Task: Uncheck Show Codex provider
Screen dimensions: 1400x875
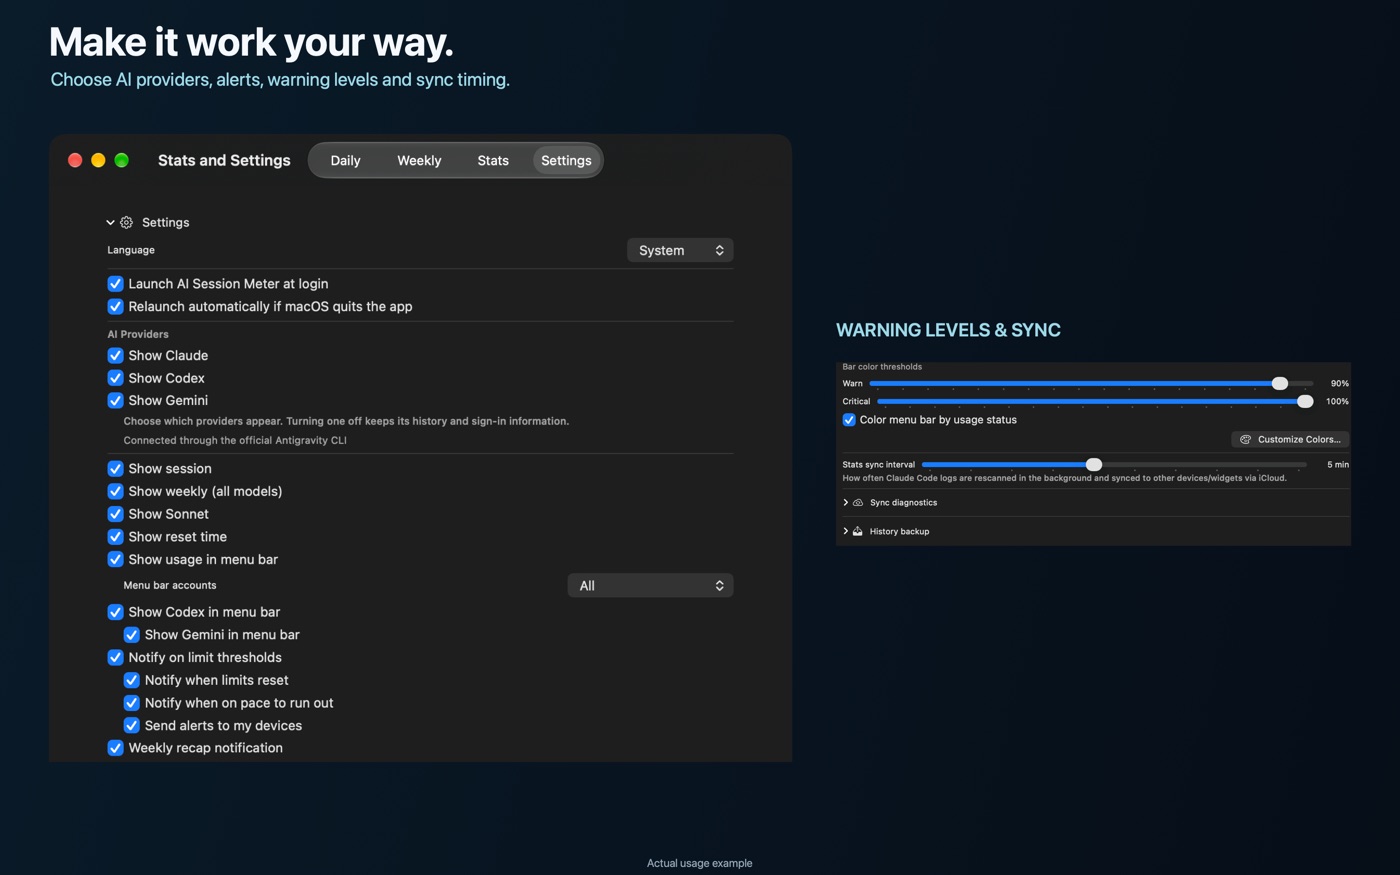Action: [x=115, y=378]
